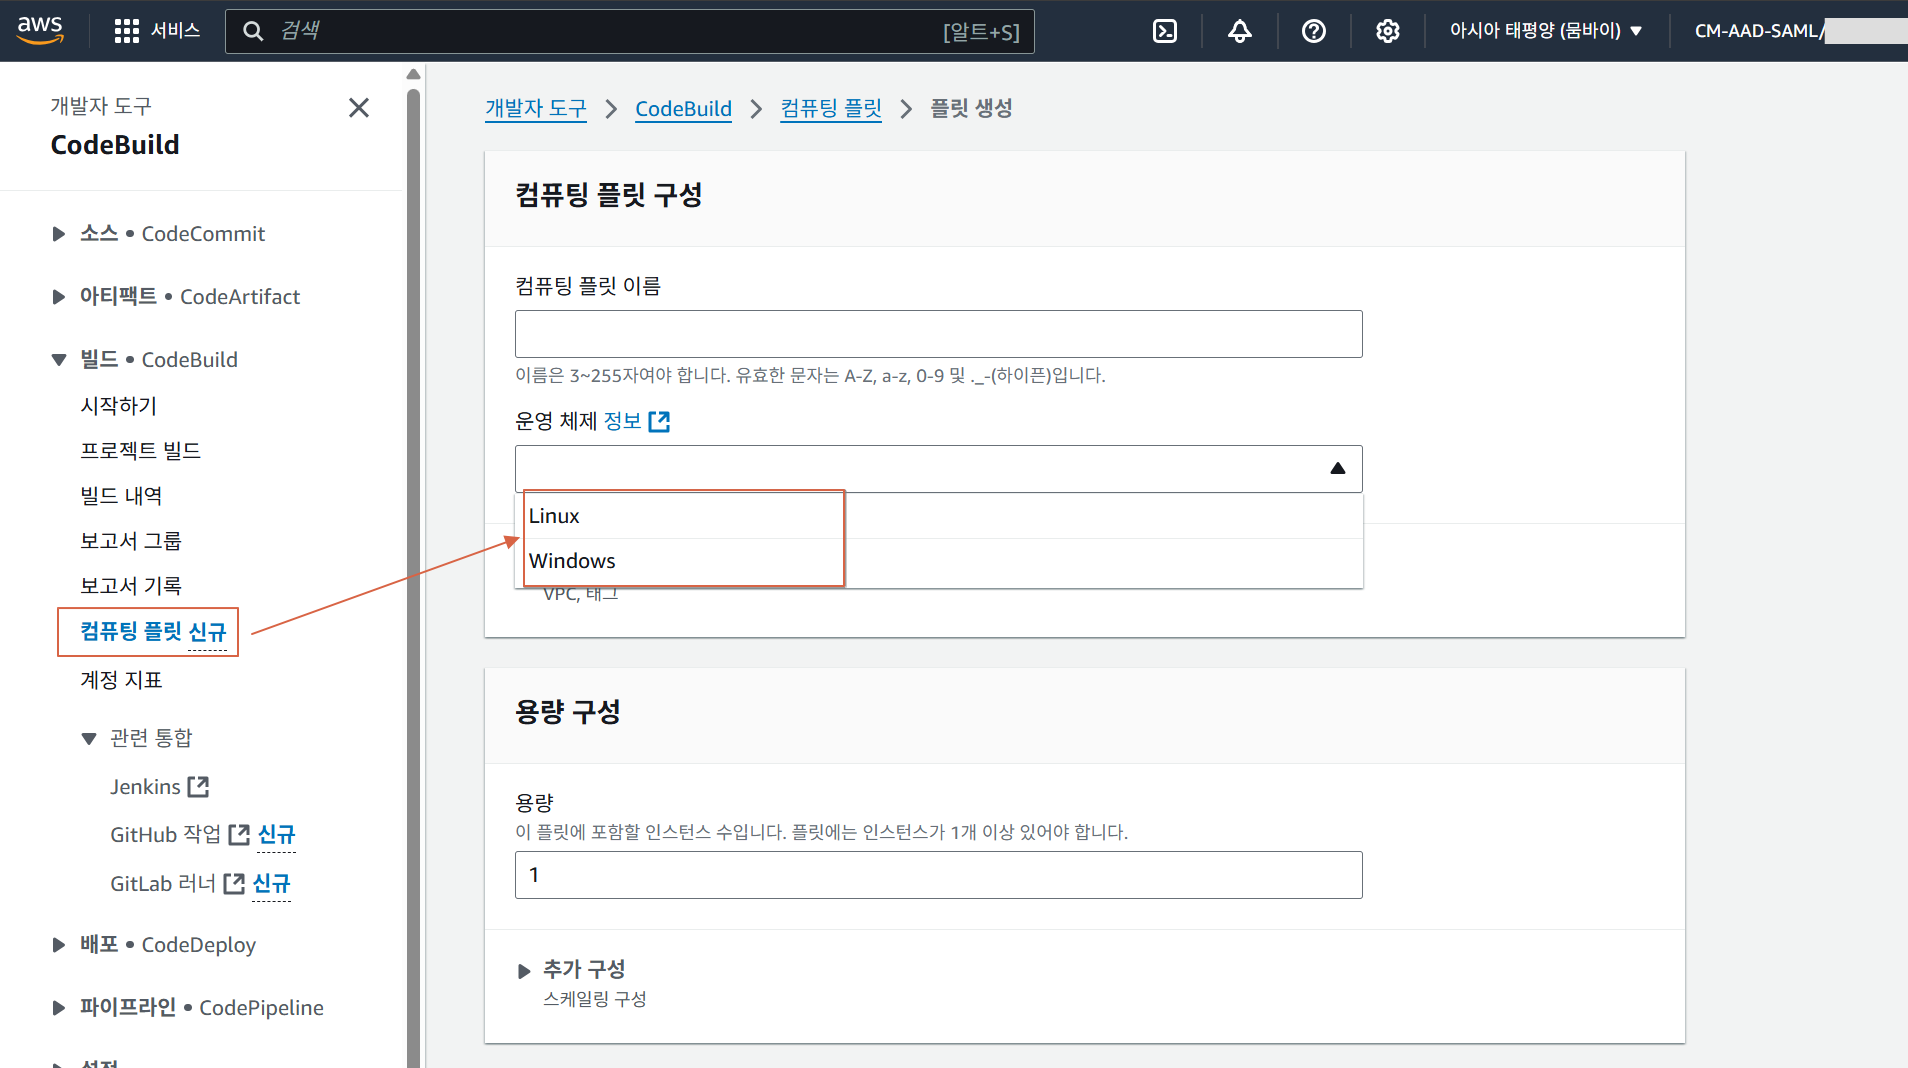Click the CodeBuild breadcrumb link
Image resolution: width=1908 pixels, height=1068 pixels.
[x=683, y=109]
